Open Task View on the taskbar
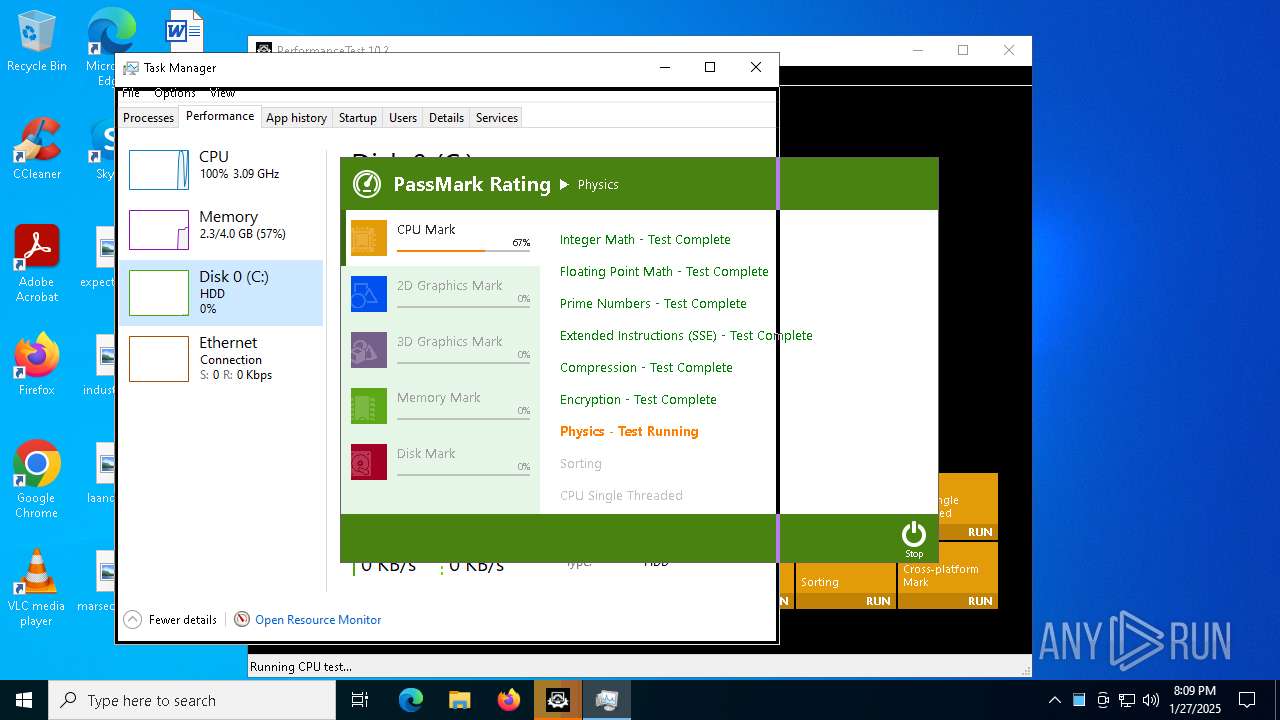 (360, 700)
